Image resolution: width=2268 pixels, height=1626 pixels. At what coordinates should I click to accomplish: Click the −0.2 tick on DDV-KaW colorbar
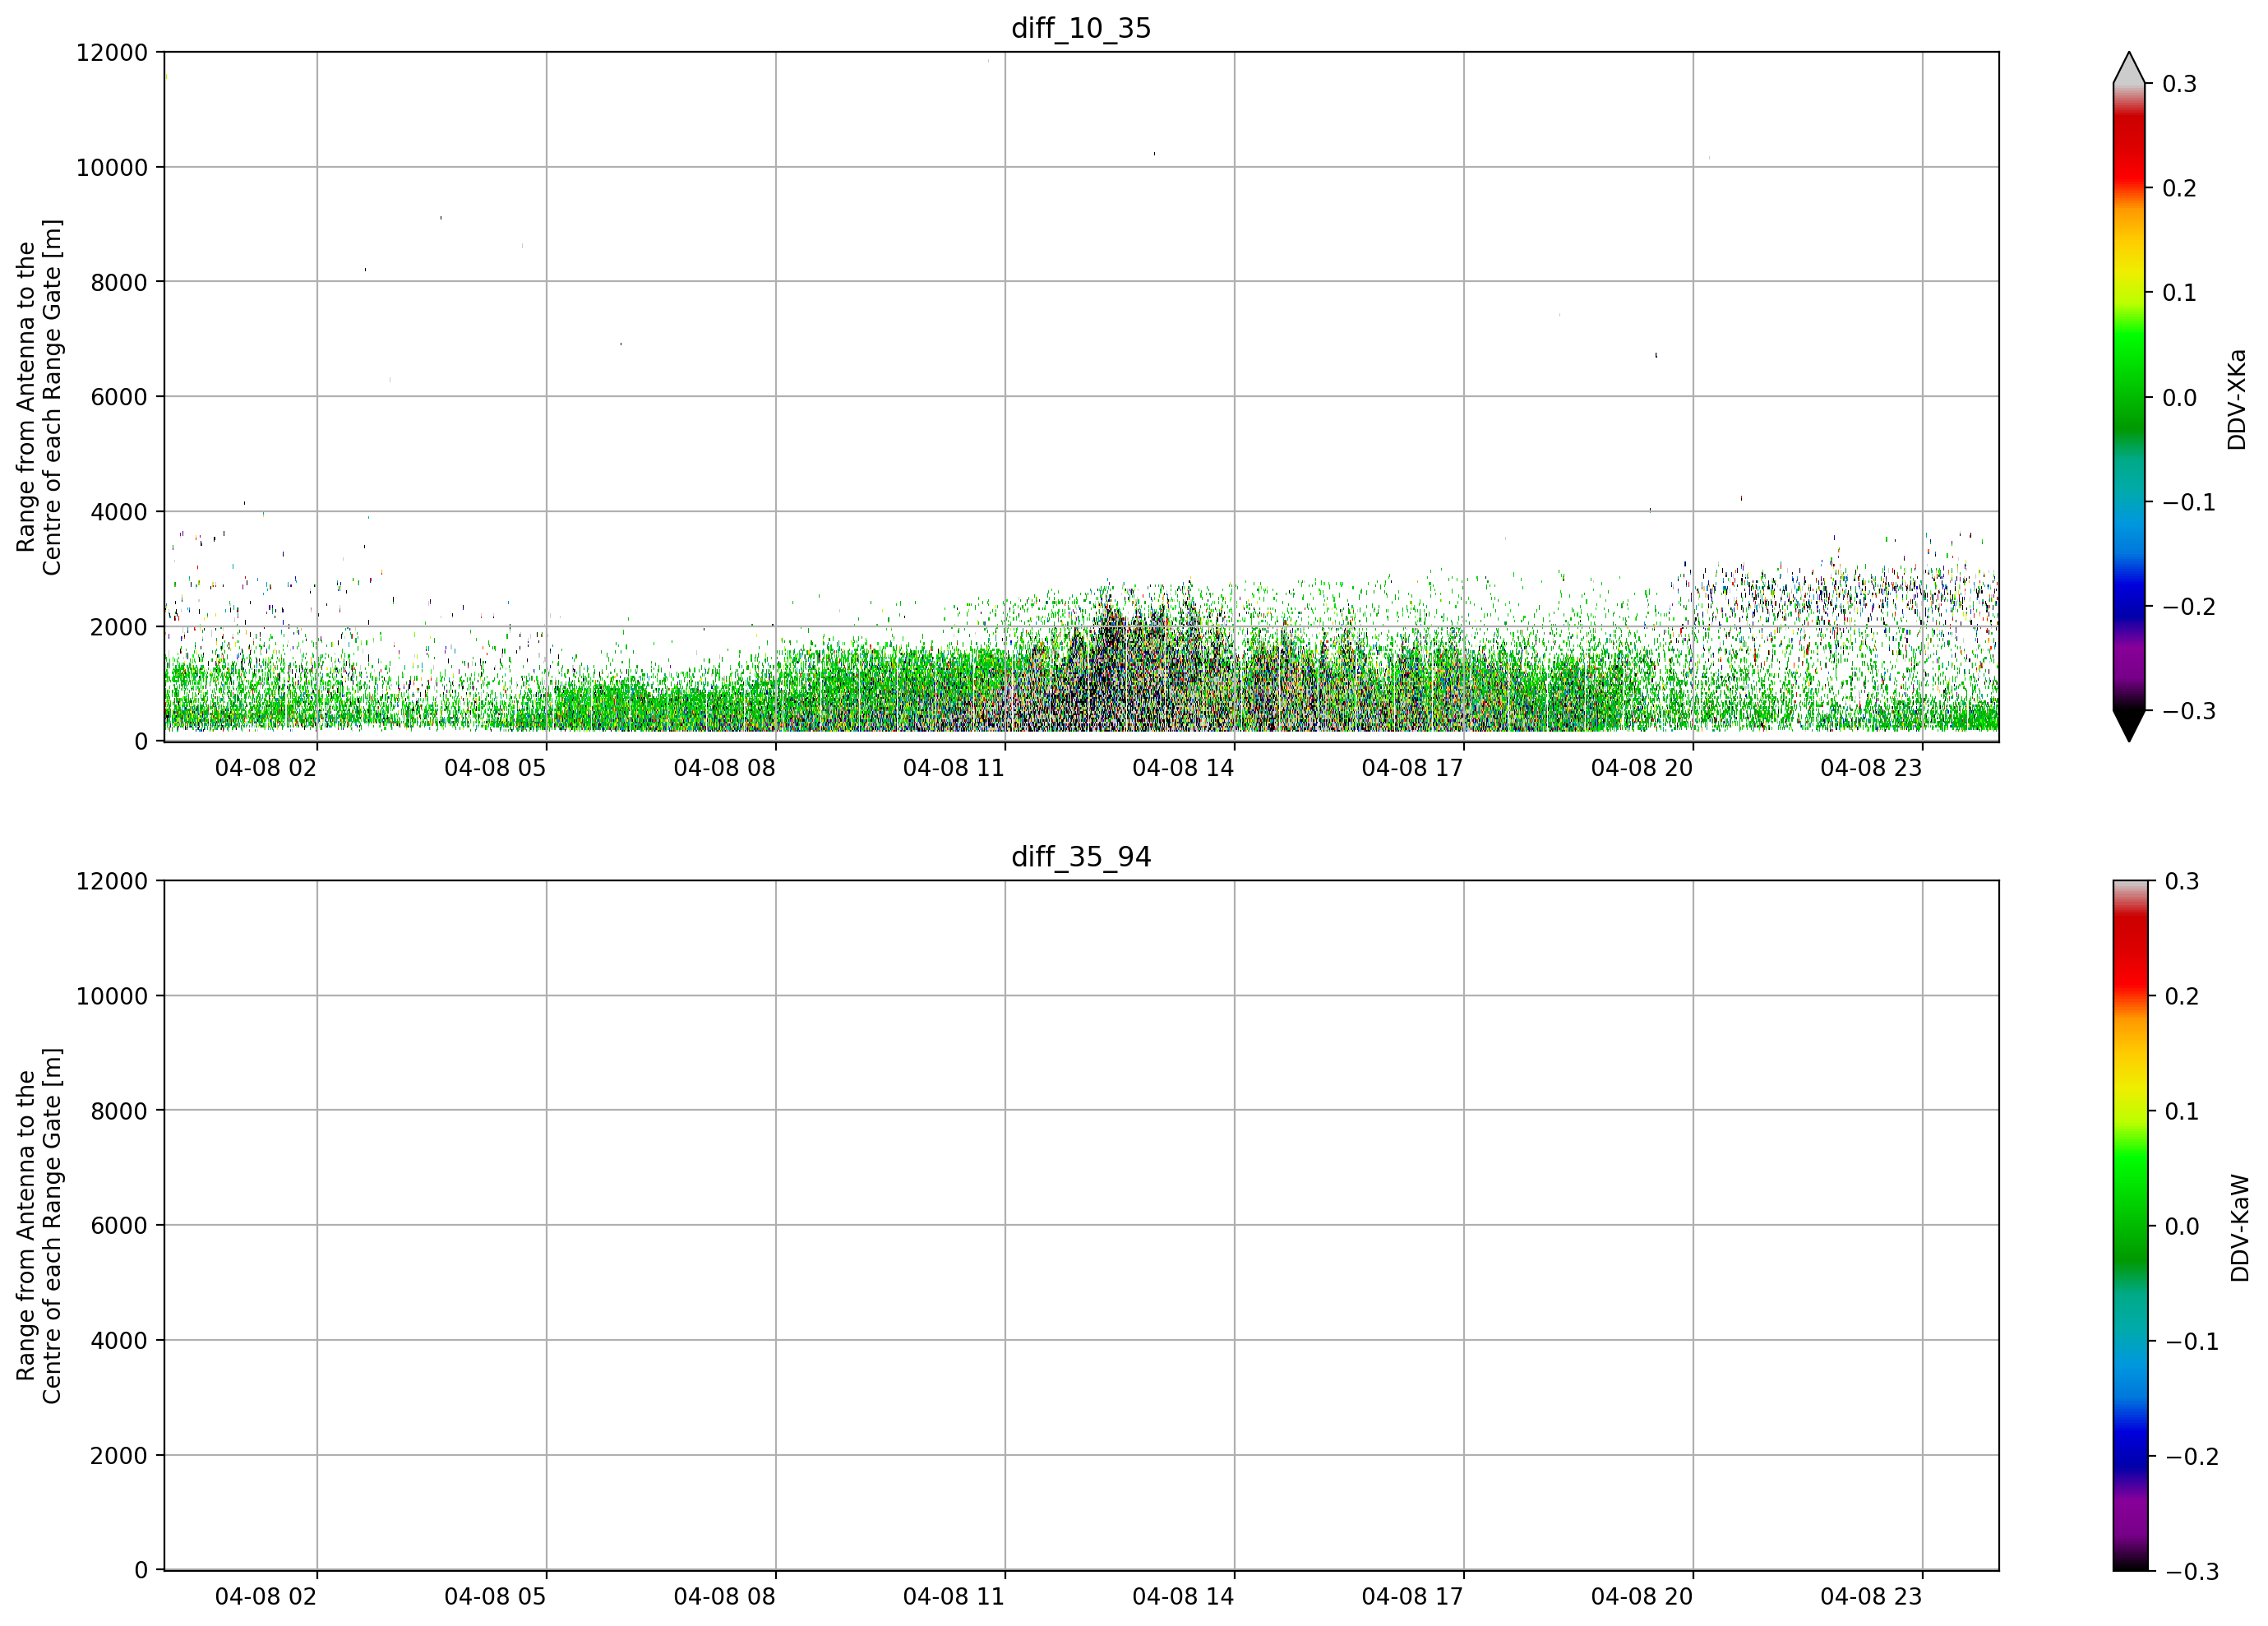pos(2191,1456)
